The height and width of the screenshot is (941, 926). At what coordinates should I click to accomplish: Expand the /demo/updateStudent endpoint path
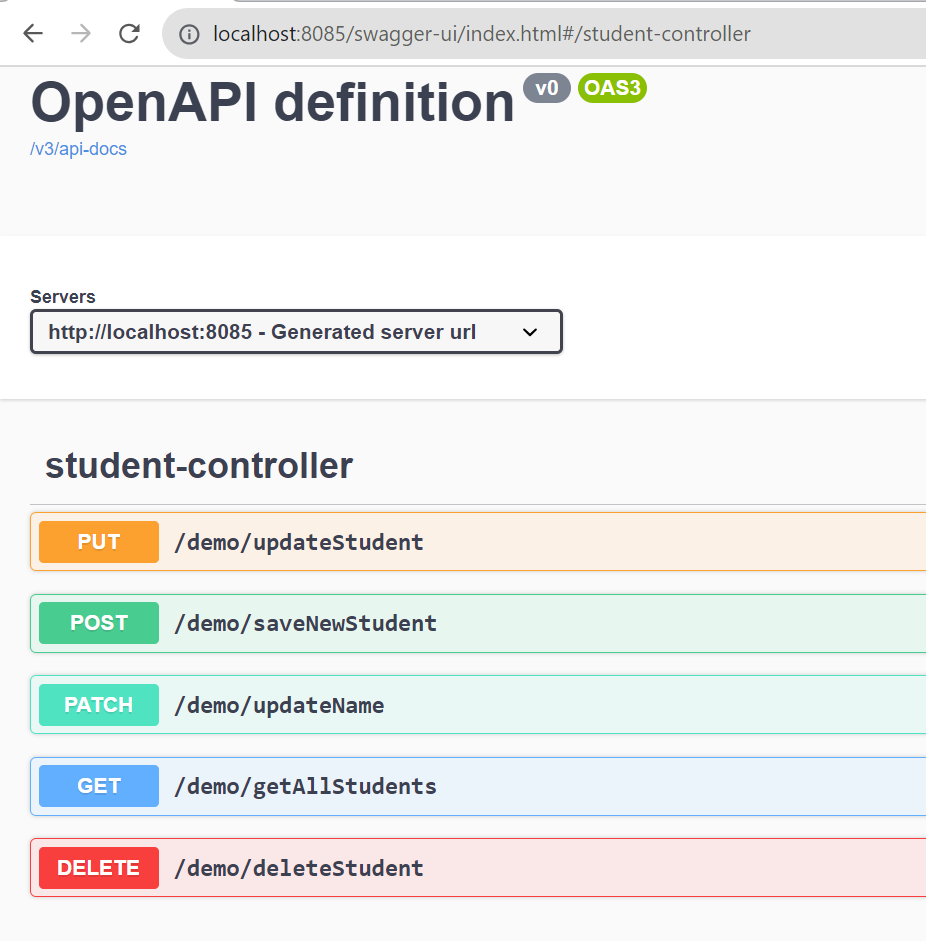tap(299, 543)
